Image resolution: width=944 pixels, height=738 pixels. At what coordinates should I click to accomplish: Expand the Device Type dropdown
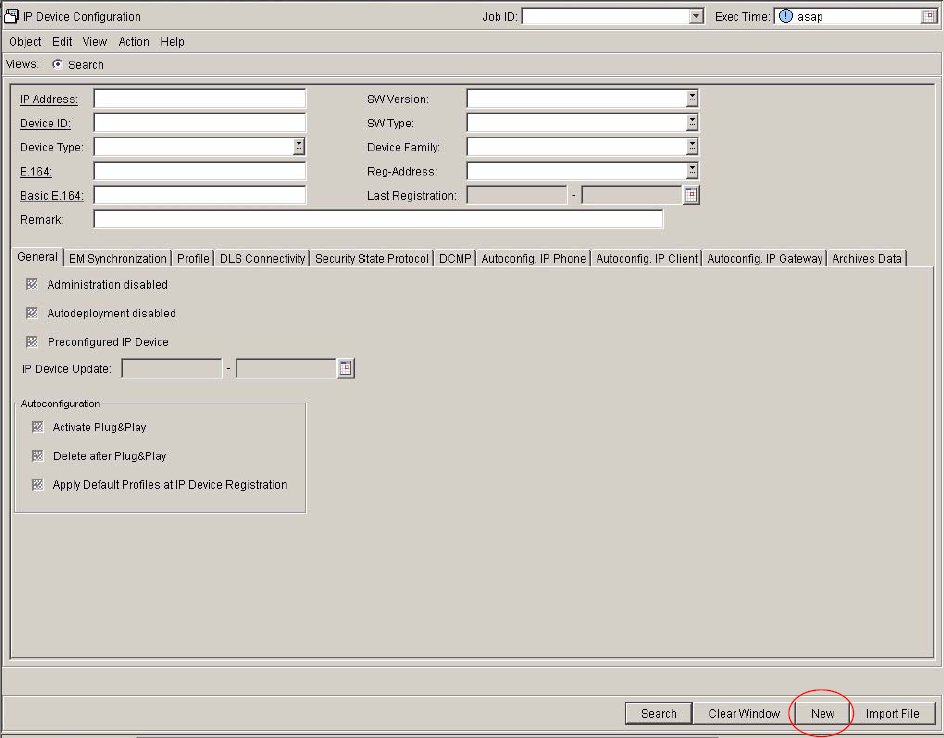[299, 146]
